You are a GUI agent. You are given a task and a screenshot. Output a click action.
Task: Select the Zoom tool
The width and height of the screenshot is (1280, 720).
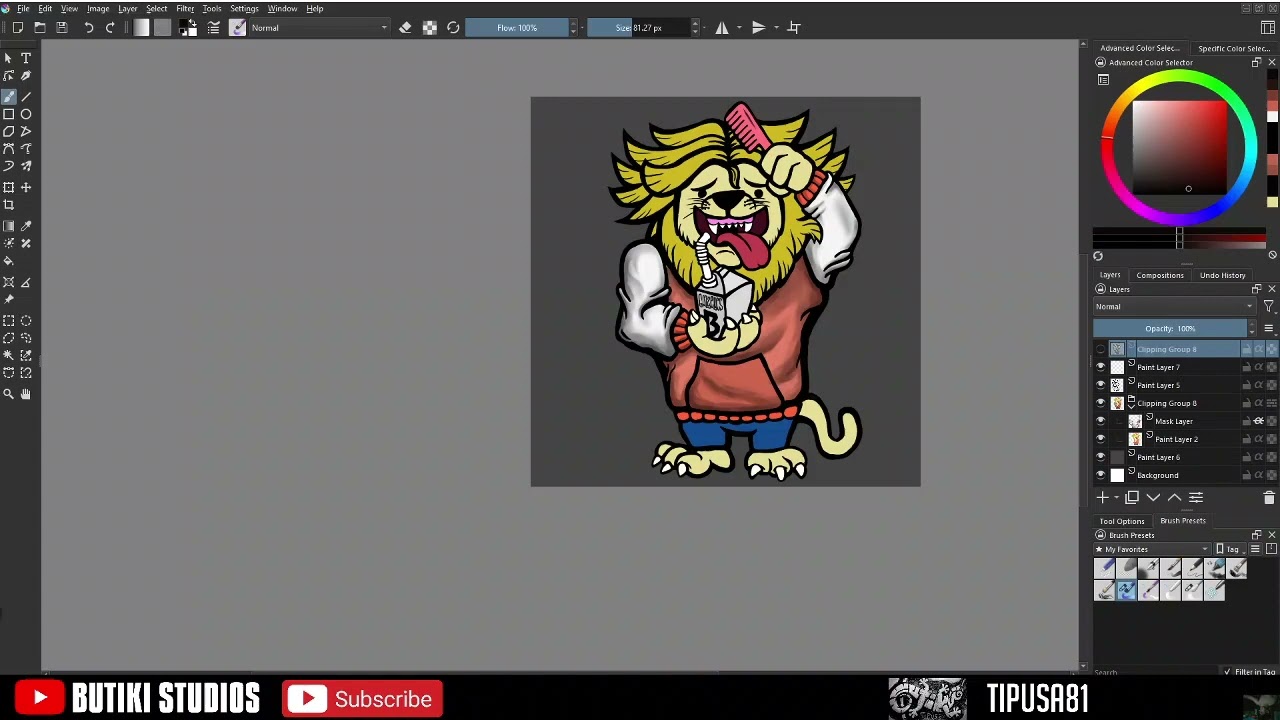9,394
